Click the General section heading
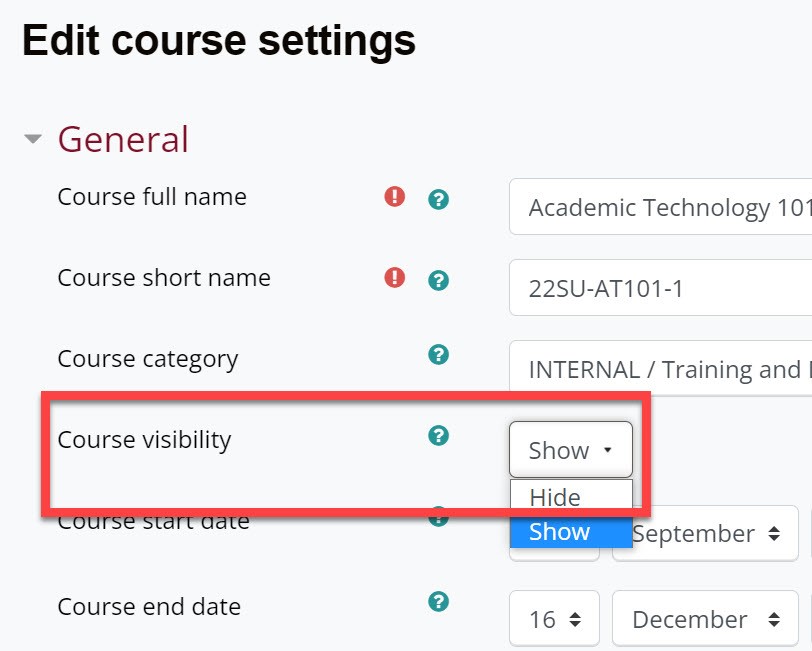812x651 pixels. tap(123, 139)
